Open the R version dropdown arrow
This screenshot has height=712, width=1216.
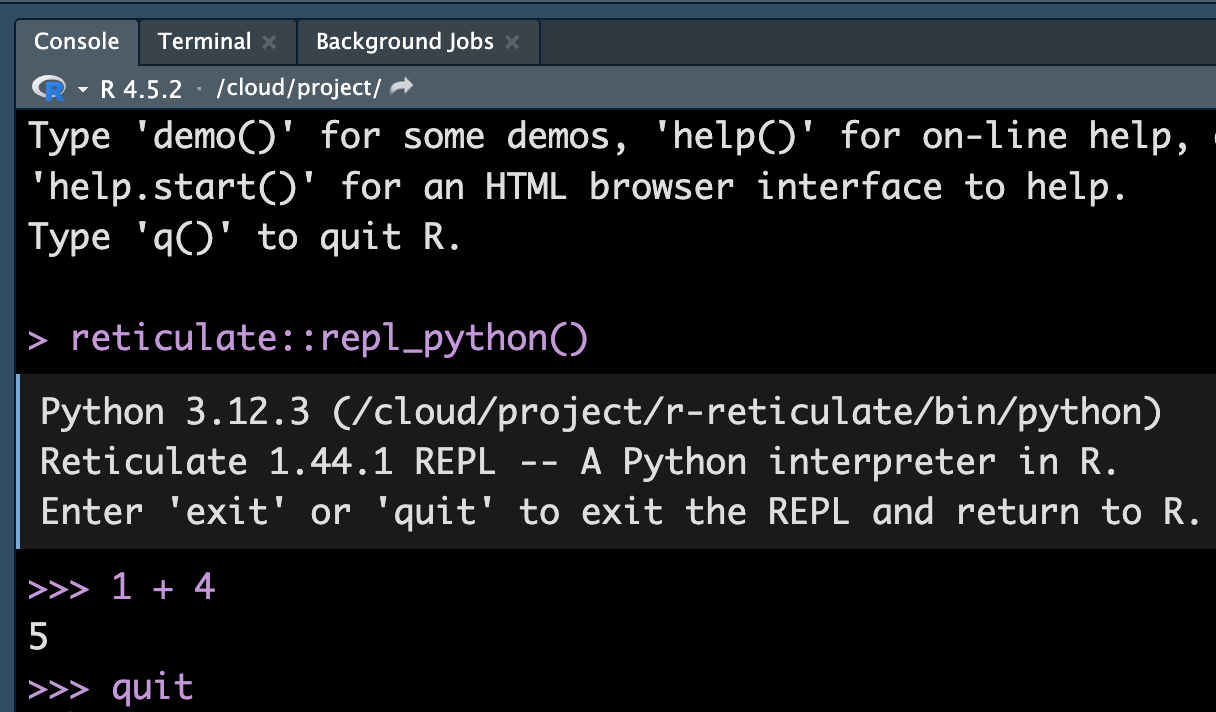pos(82,90)
